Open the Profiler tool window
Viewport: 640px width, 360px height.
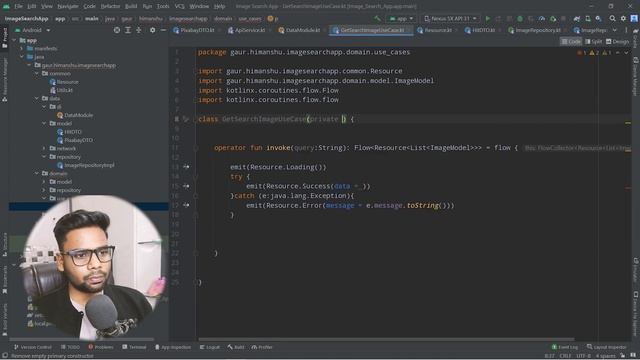tap(262, 347)
